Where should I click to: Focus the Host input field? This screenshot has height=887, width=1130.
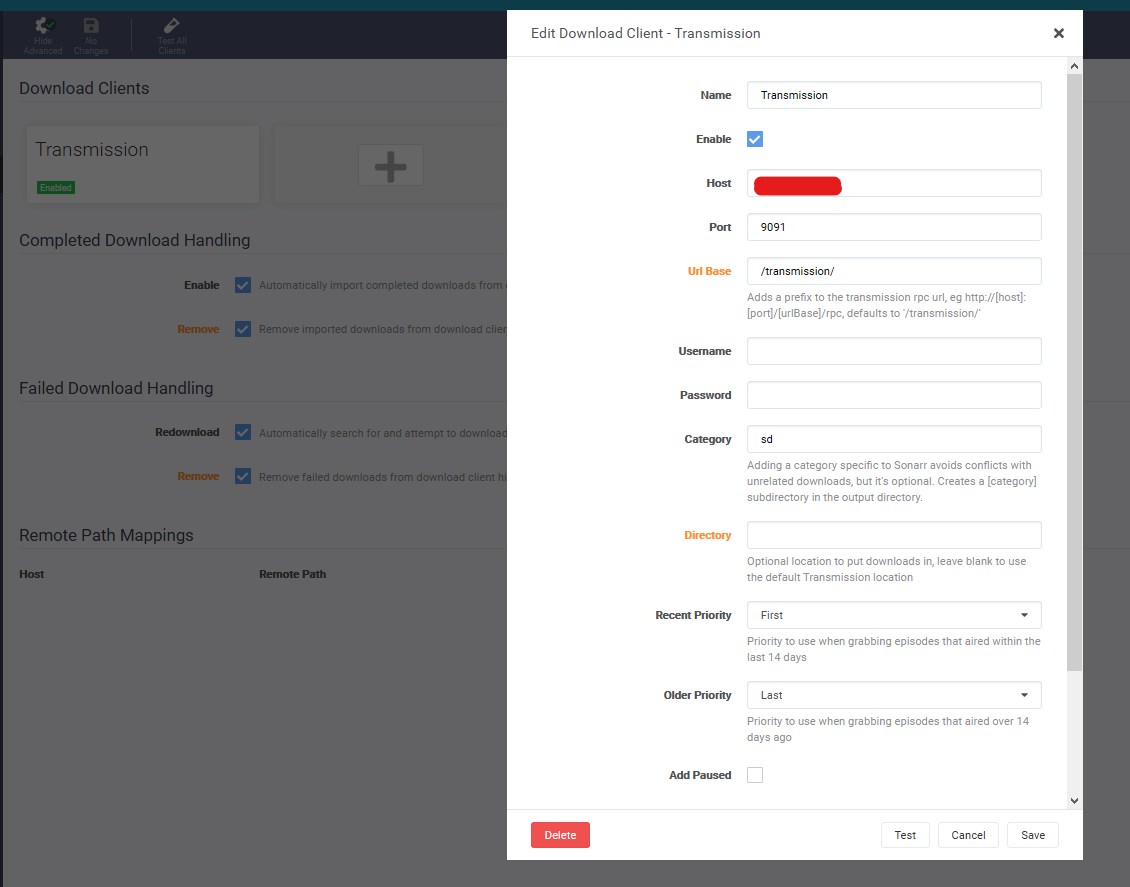[x=894, y=183]
